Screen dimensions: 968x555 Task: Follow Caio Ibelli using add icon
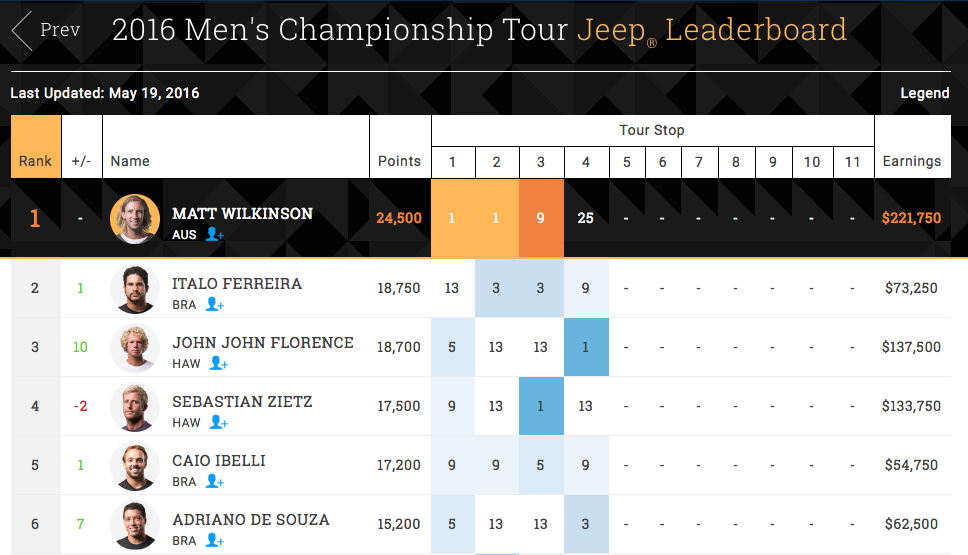[214, 481]
